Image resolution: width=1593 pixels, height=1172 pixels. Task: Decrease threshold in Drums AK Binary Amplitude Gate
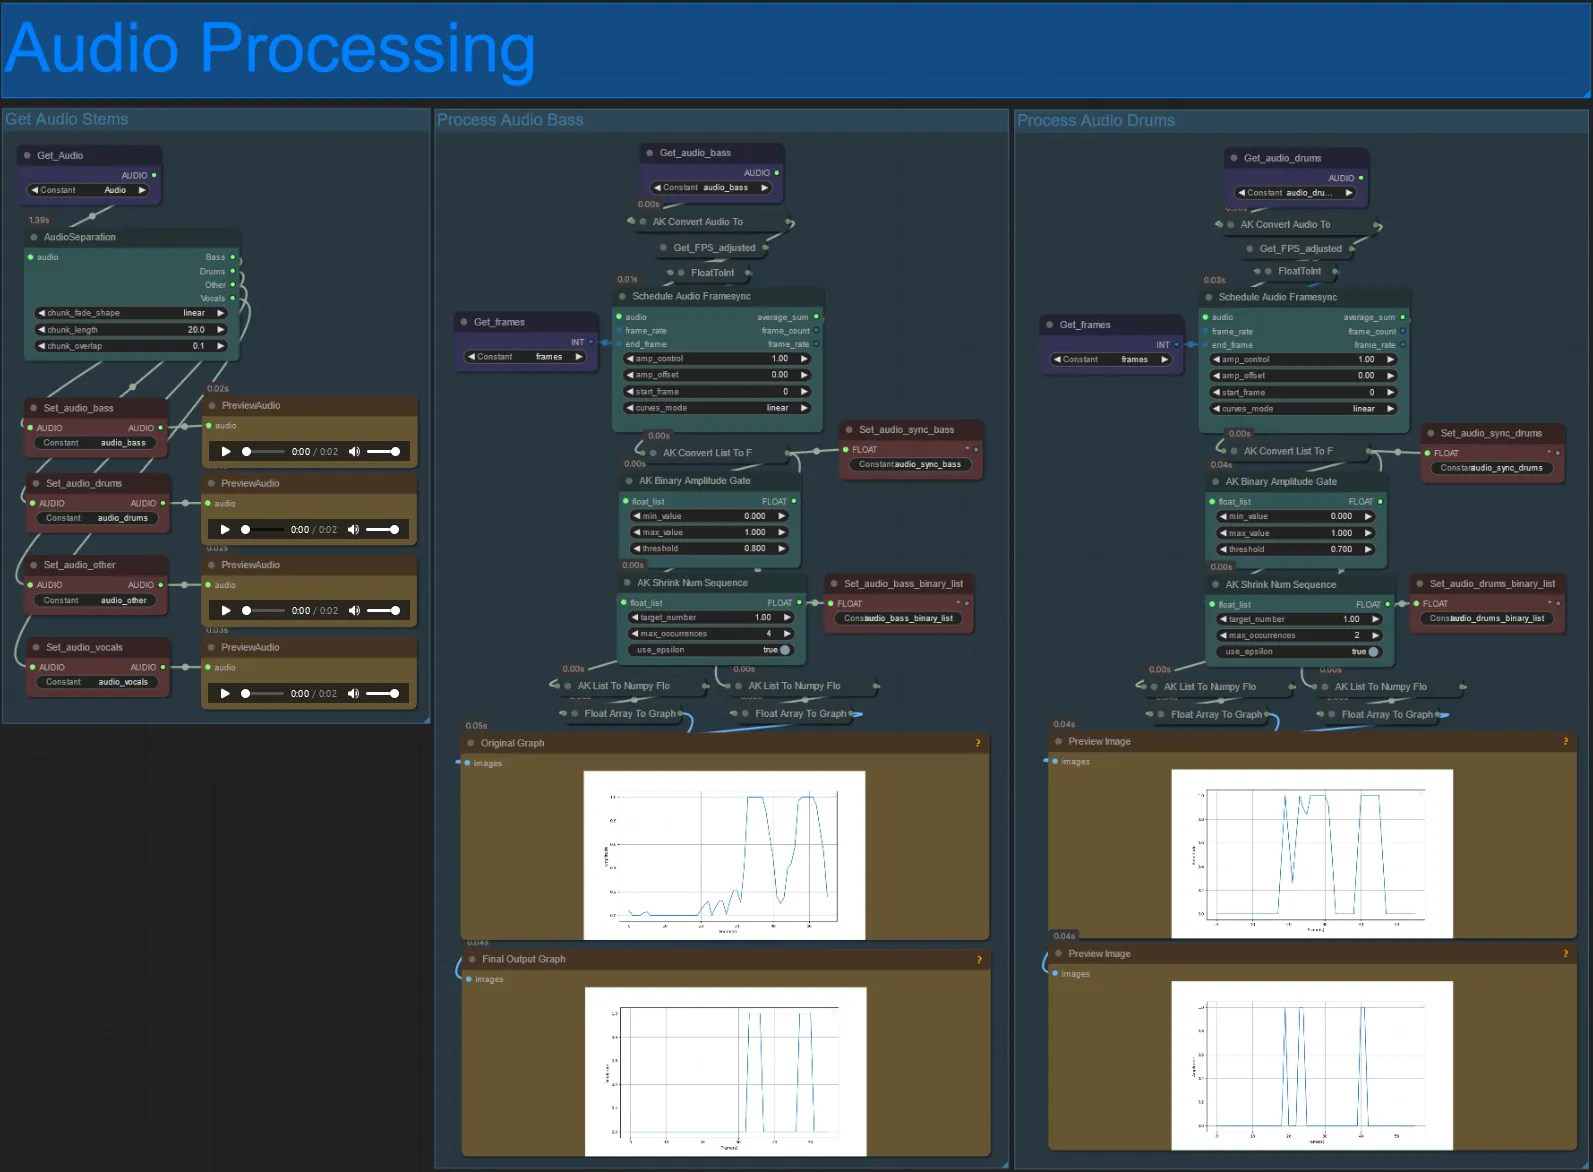tap(1222, 550)
